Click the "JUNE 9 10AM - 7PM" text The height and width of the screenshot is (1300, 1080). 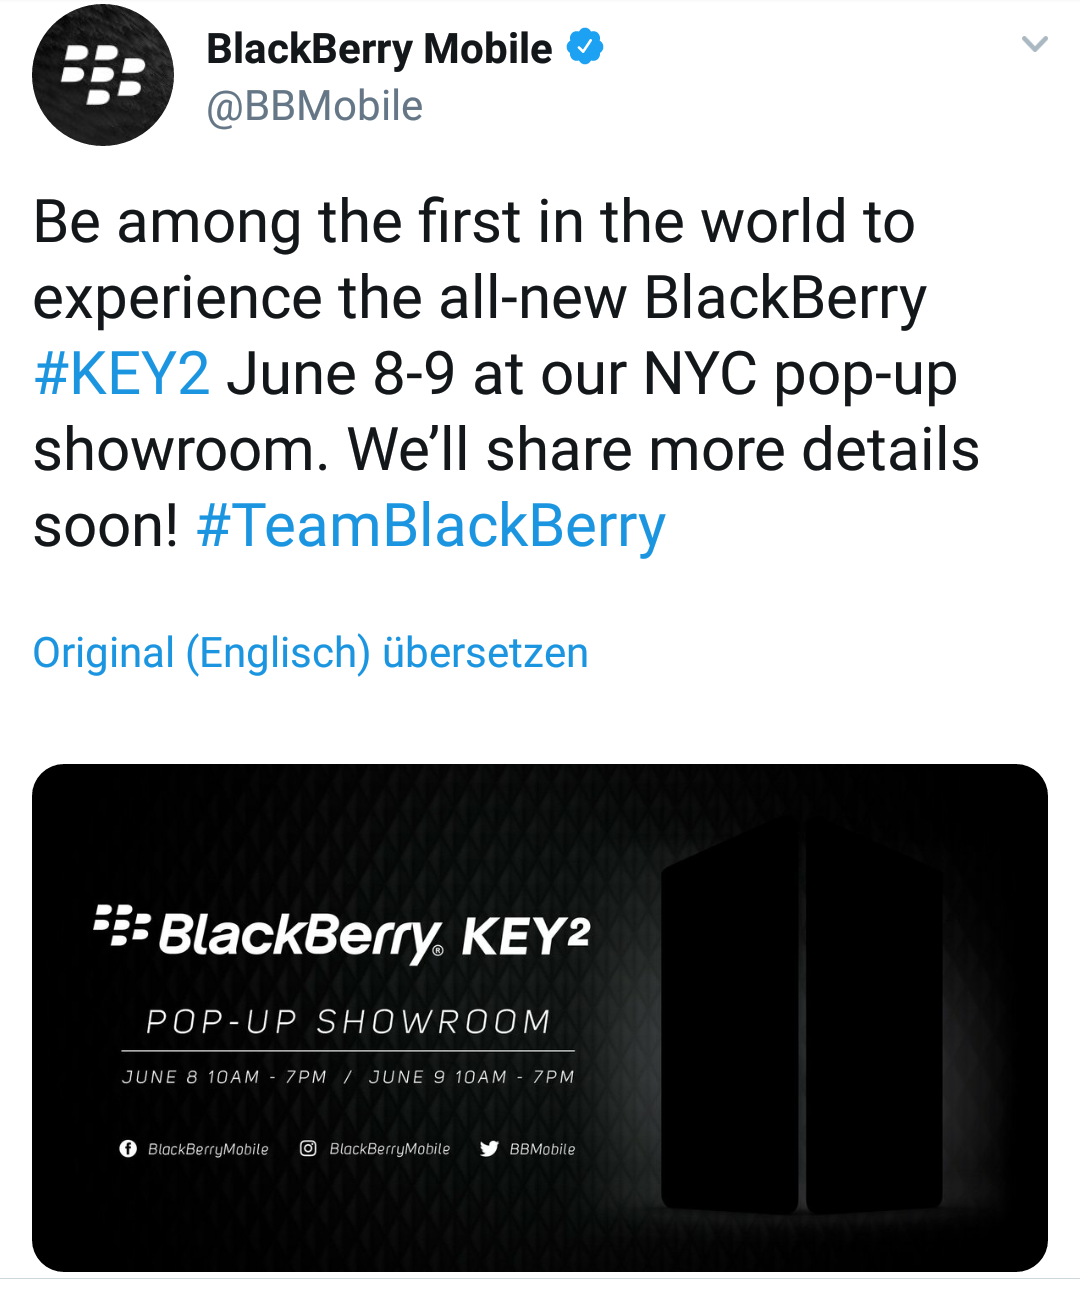pos(471,1077)
